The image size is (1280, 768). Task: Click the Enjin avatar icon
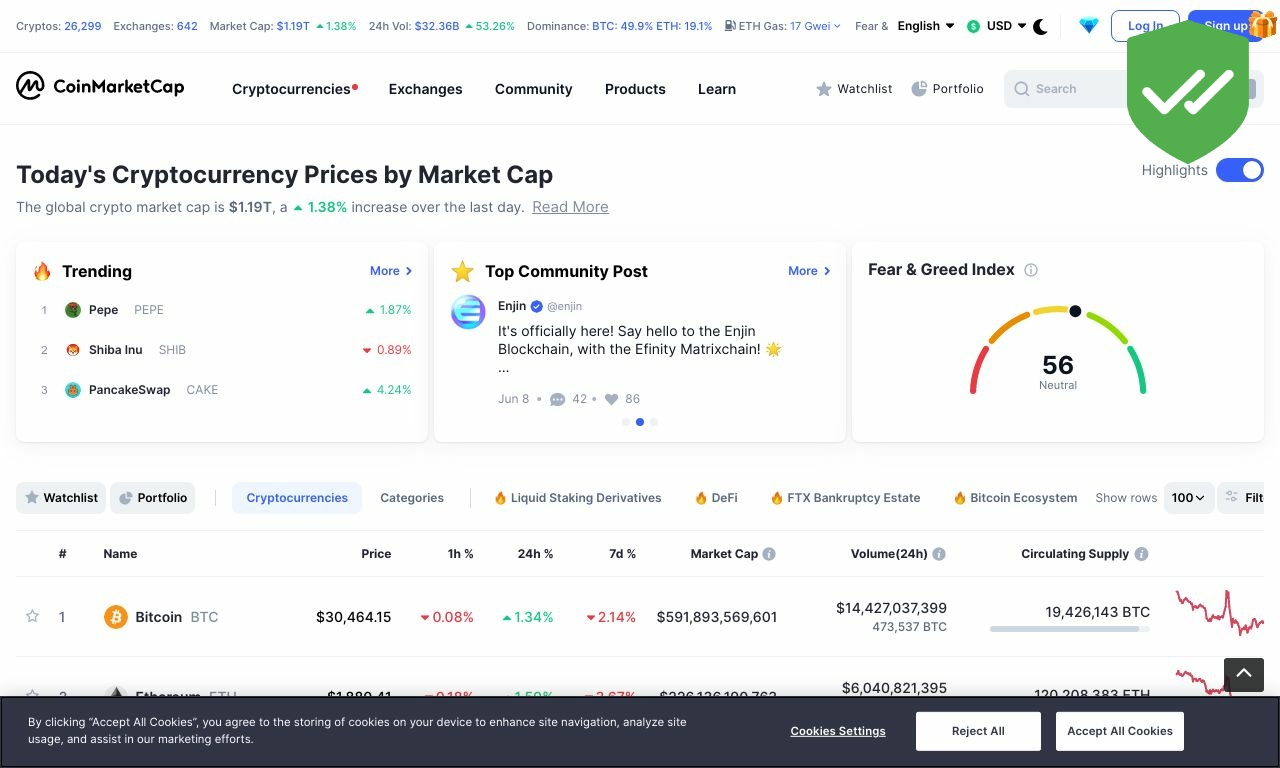468,312
